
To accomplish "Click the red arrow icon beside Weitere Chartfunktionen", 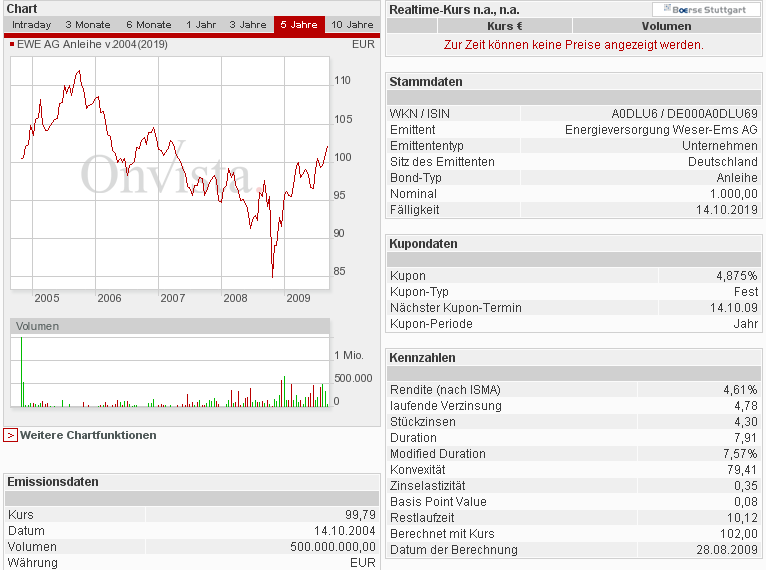I will [10, 435].
